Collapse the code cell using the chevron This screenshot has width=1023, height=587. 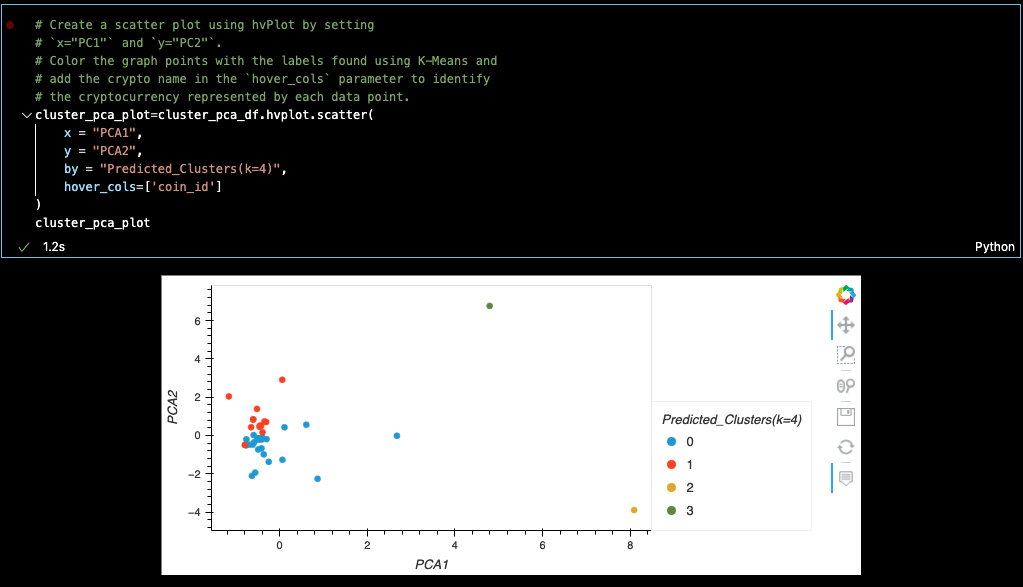point(27,115)
